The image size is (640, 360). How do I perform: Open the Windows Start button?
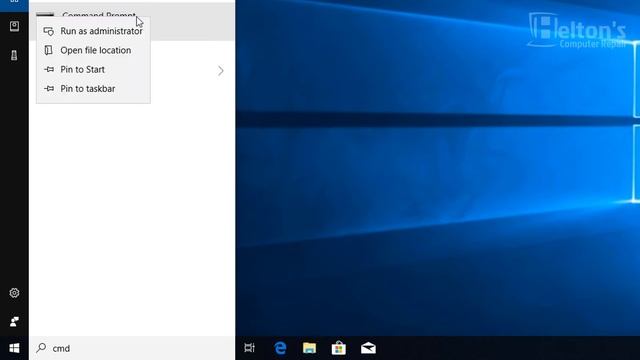click(14, 348)
